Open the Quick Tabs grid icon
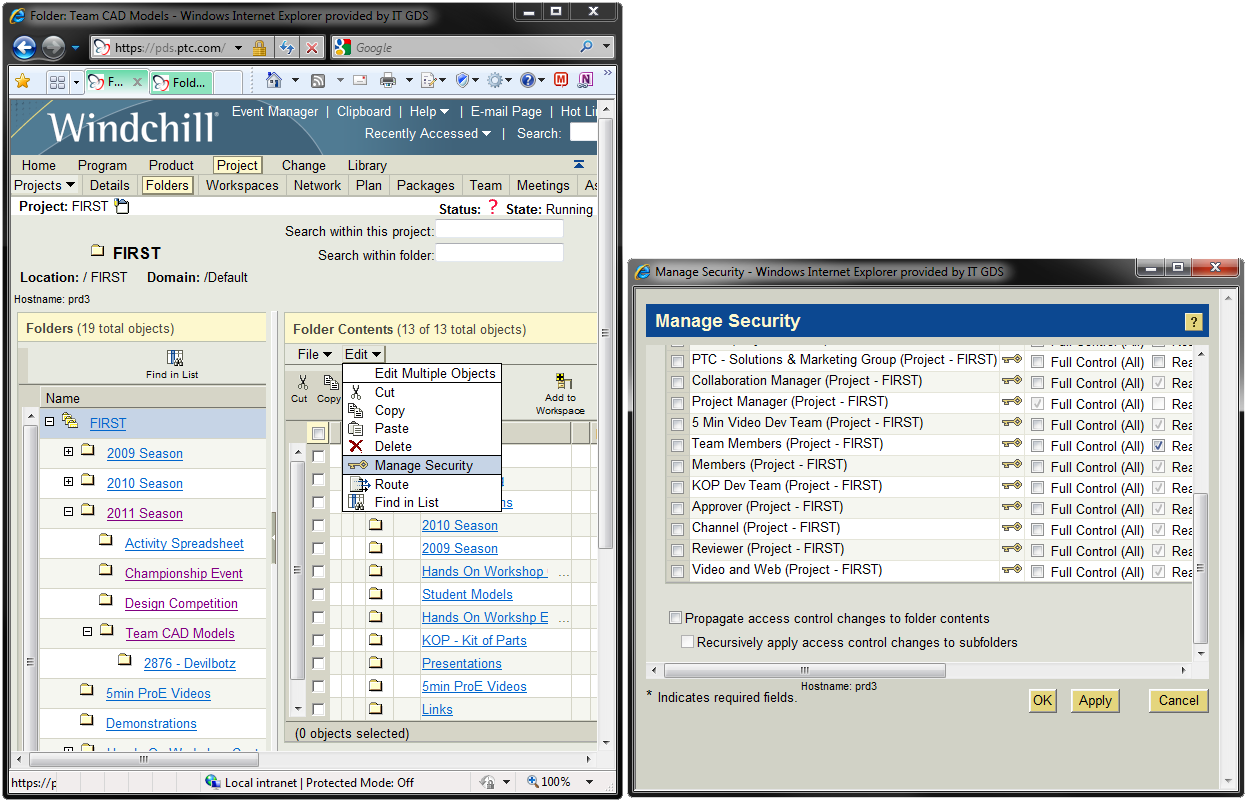The height and width of the screenshot is (800, 1247). [57, 82]
